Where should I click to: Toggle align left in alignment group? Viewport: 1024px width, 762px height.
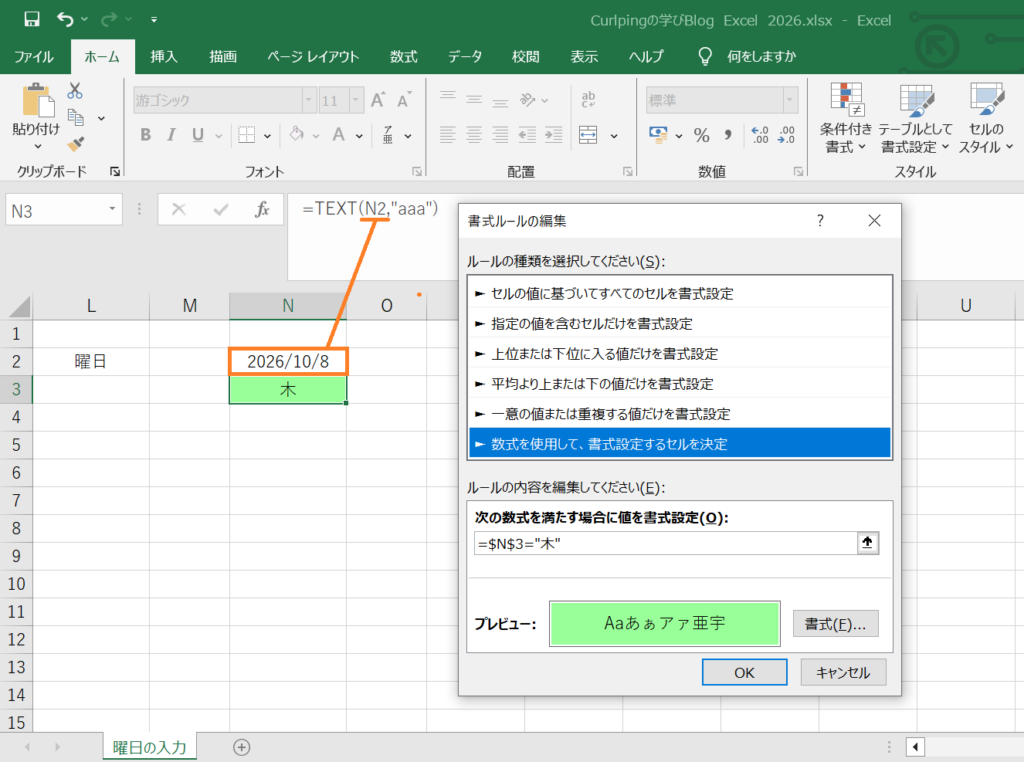[447, 135]
